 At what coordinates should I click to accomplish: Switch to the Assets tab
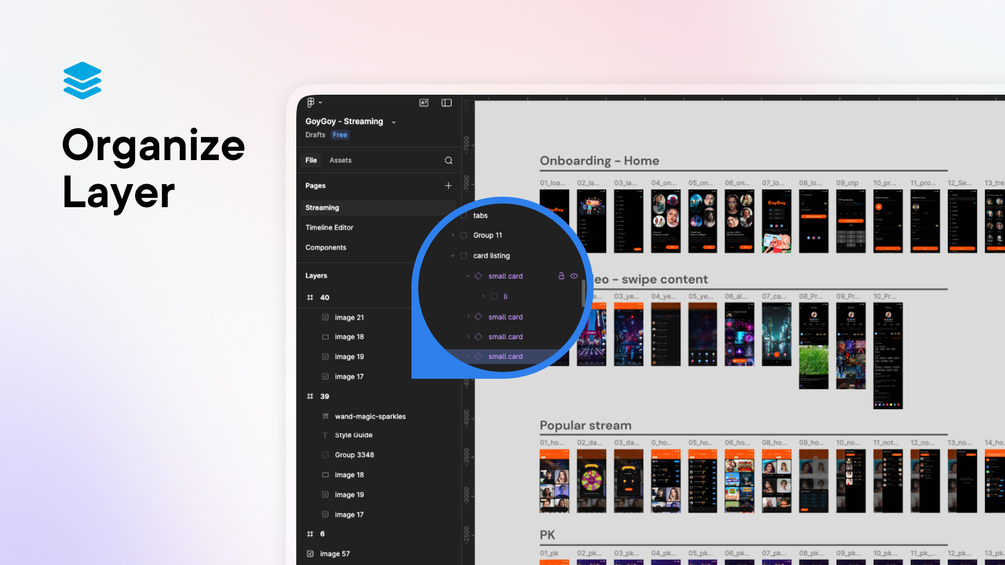(340, 160)
